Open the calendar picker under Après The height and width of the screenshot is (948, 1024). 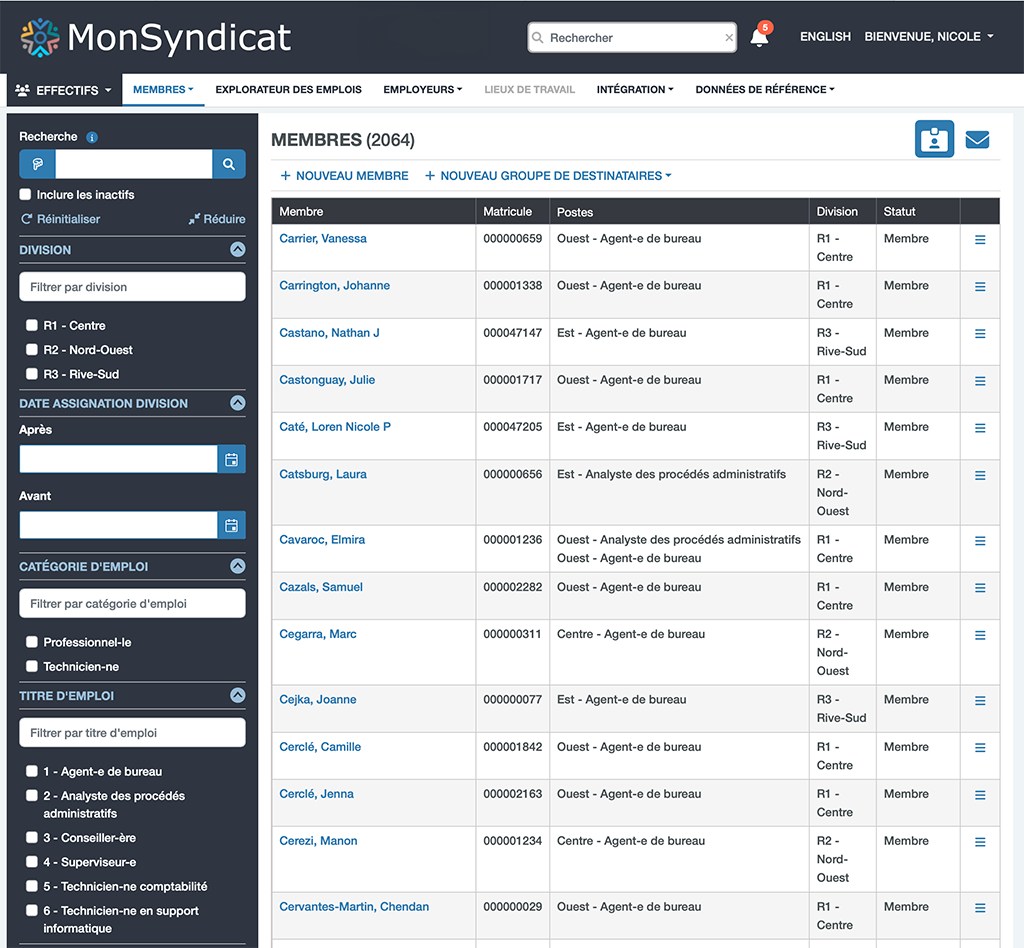click(x=232, y=459)
